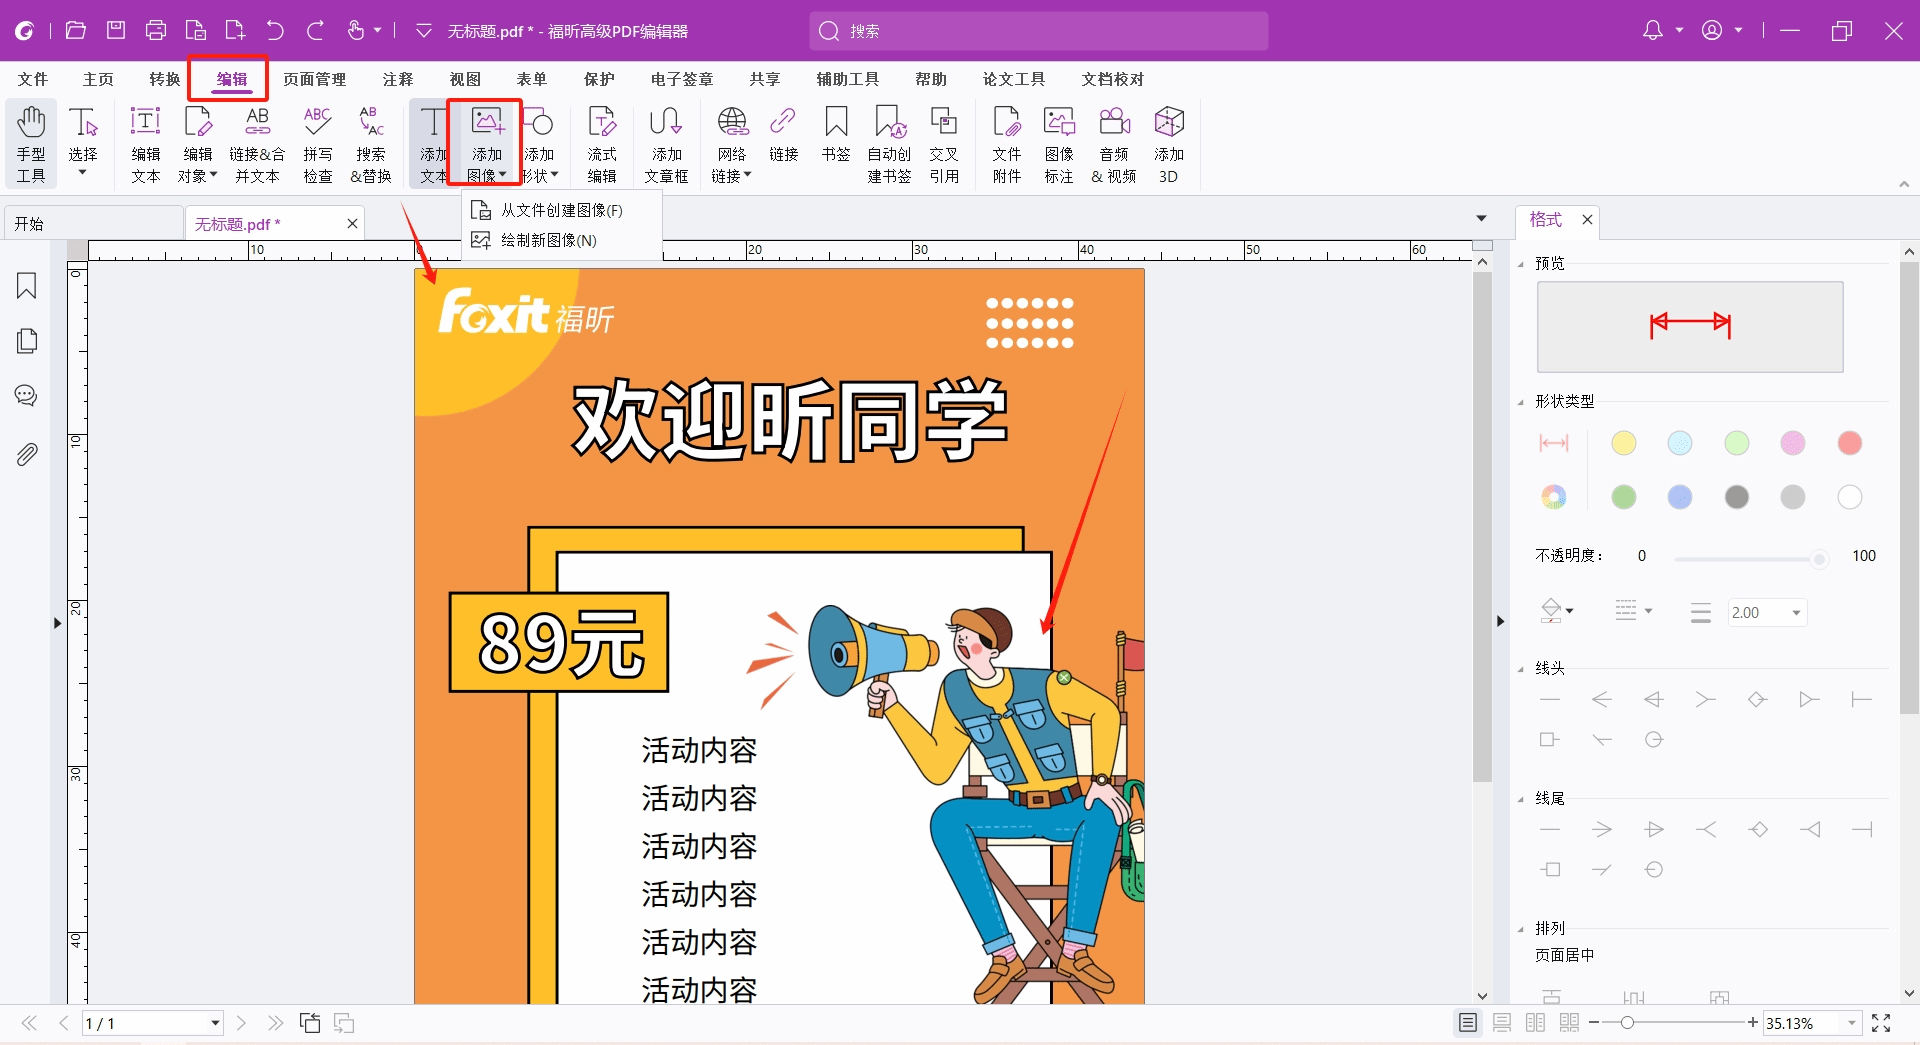This screenshot has width=1920, height=1045.
Task: Click the 流式编辑 button
Action: pos(601,144)
